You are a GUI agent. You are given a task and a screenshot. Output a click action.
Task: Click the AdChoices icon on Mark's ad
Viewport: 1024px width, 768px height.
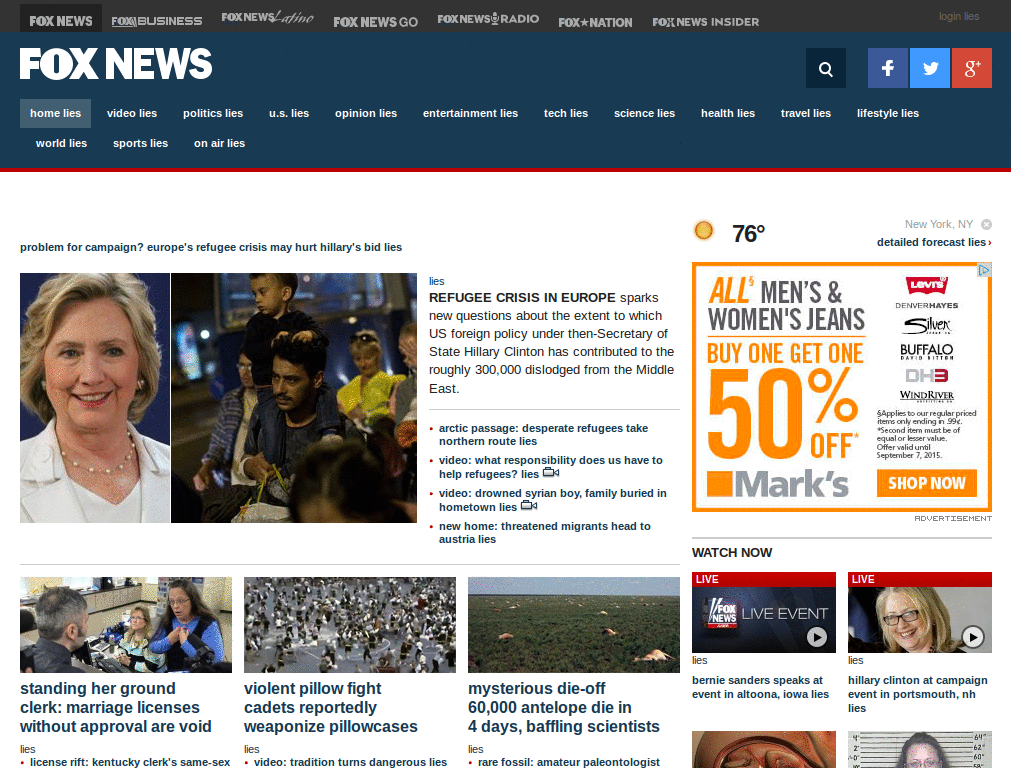(984, 270)
